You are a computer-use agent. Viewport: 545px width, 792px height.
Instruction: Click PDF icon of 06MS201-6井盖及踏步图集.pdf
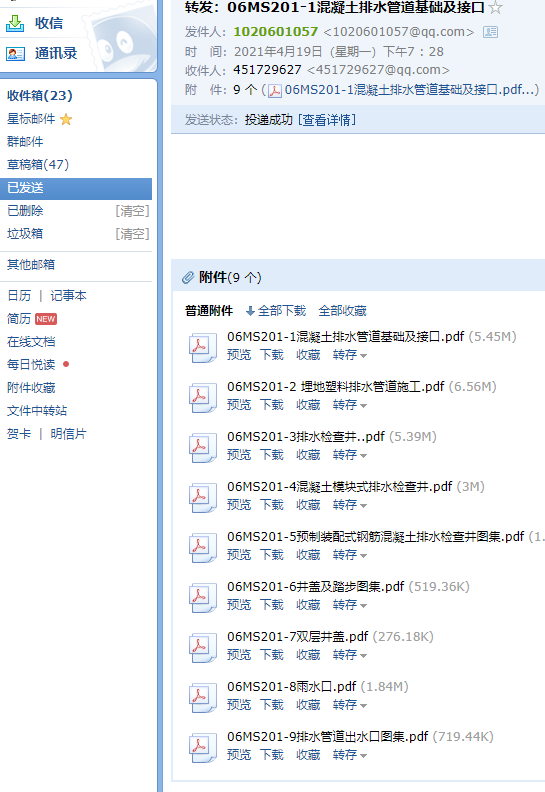click(x=202, y=597)
